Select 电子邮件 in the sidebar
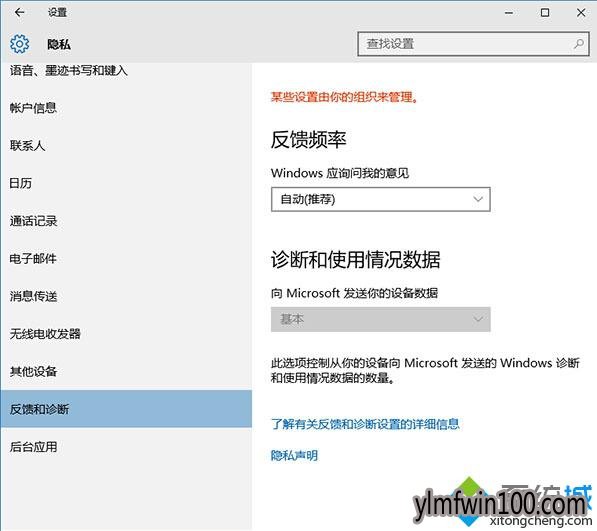The width and height of the screenshot is (597, 531). point(34,258)
